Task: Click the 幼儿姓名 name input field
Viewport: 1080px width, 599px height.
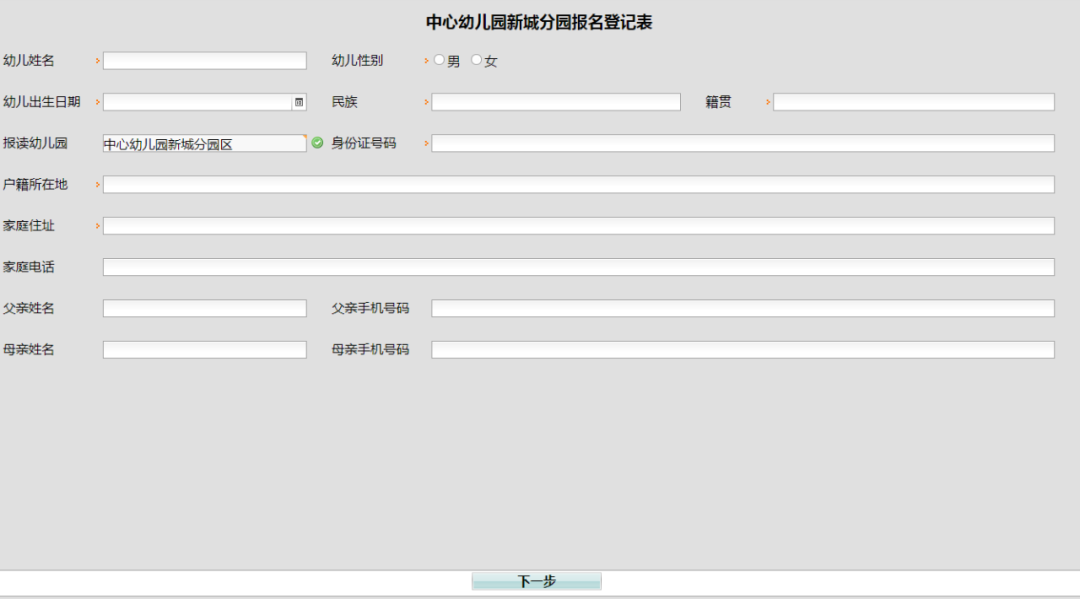Action: coord(204,60)
